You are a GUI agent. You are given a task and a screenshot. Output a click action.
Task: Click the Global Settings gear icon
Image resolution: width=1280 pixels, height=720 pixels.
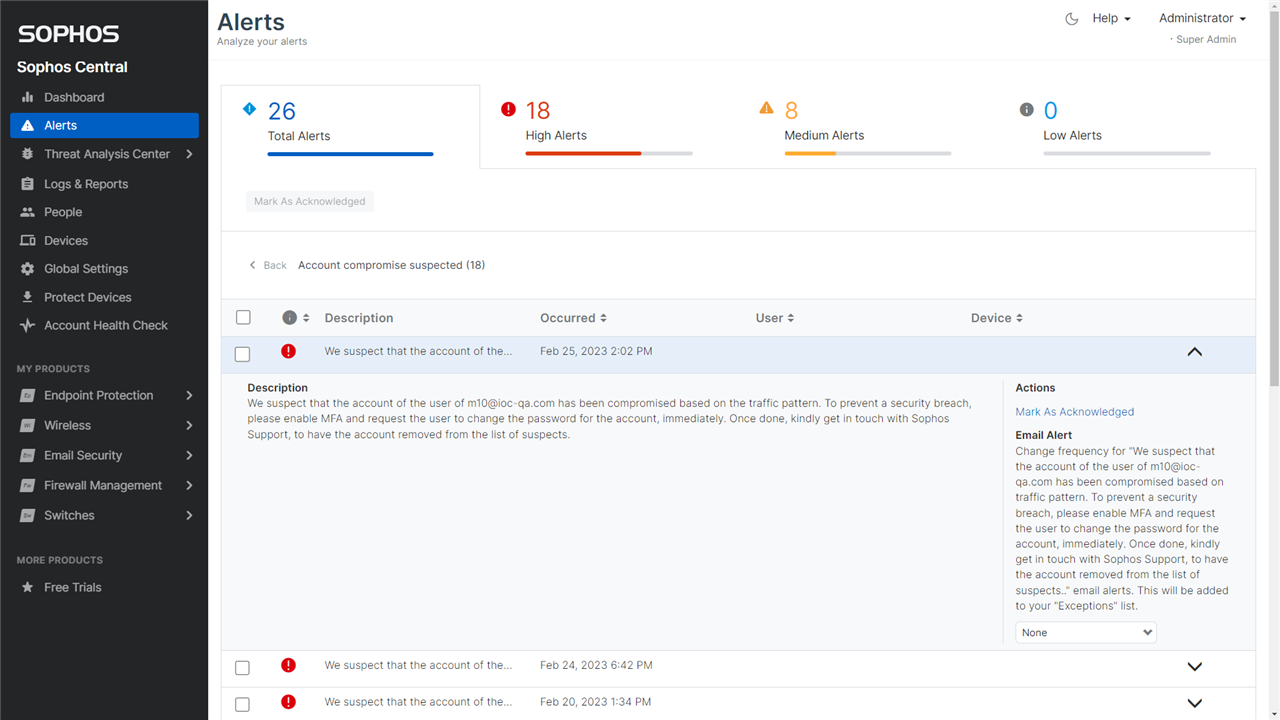[28, 269]
